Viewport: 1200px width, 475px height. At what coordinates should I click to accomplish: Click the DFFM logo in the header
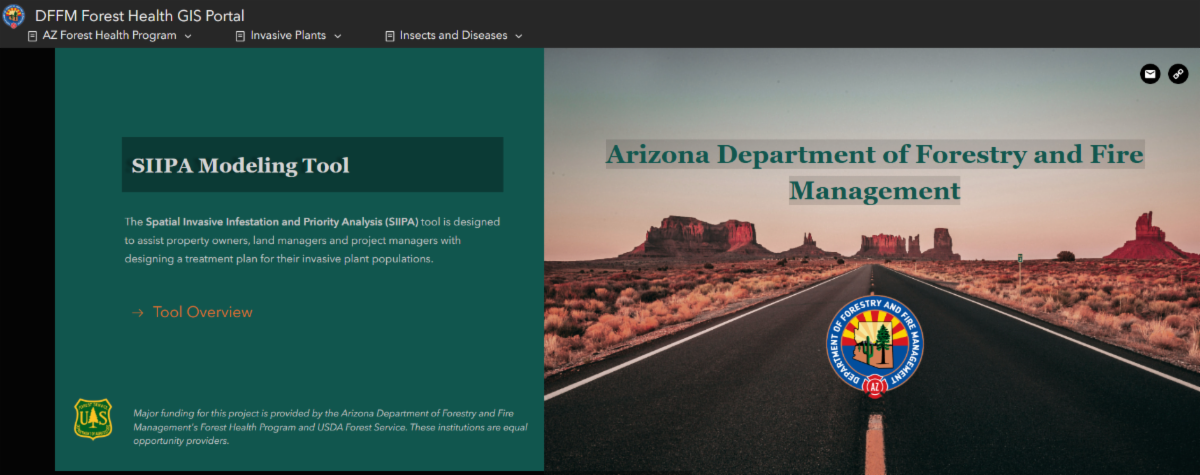click(14, 16)
